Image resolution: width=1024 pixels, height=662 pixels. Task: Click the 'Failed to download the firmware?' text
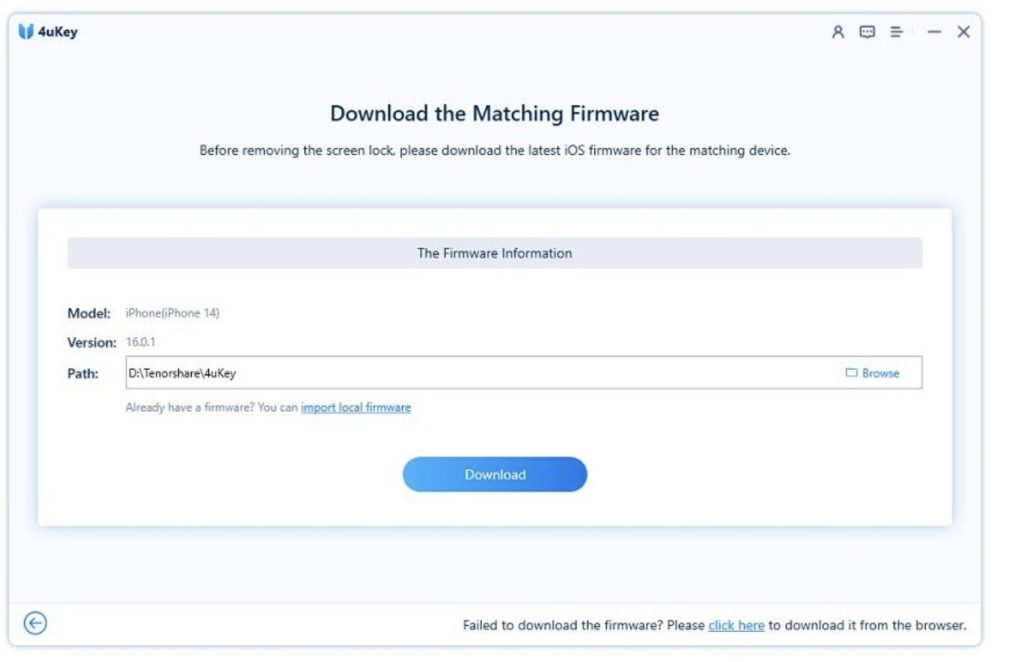(x=584, y=626)
